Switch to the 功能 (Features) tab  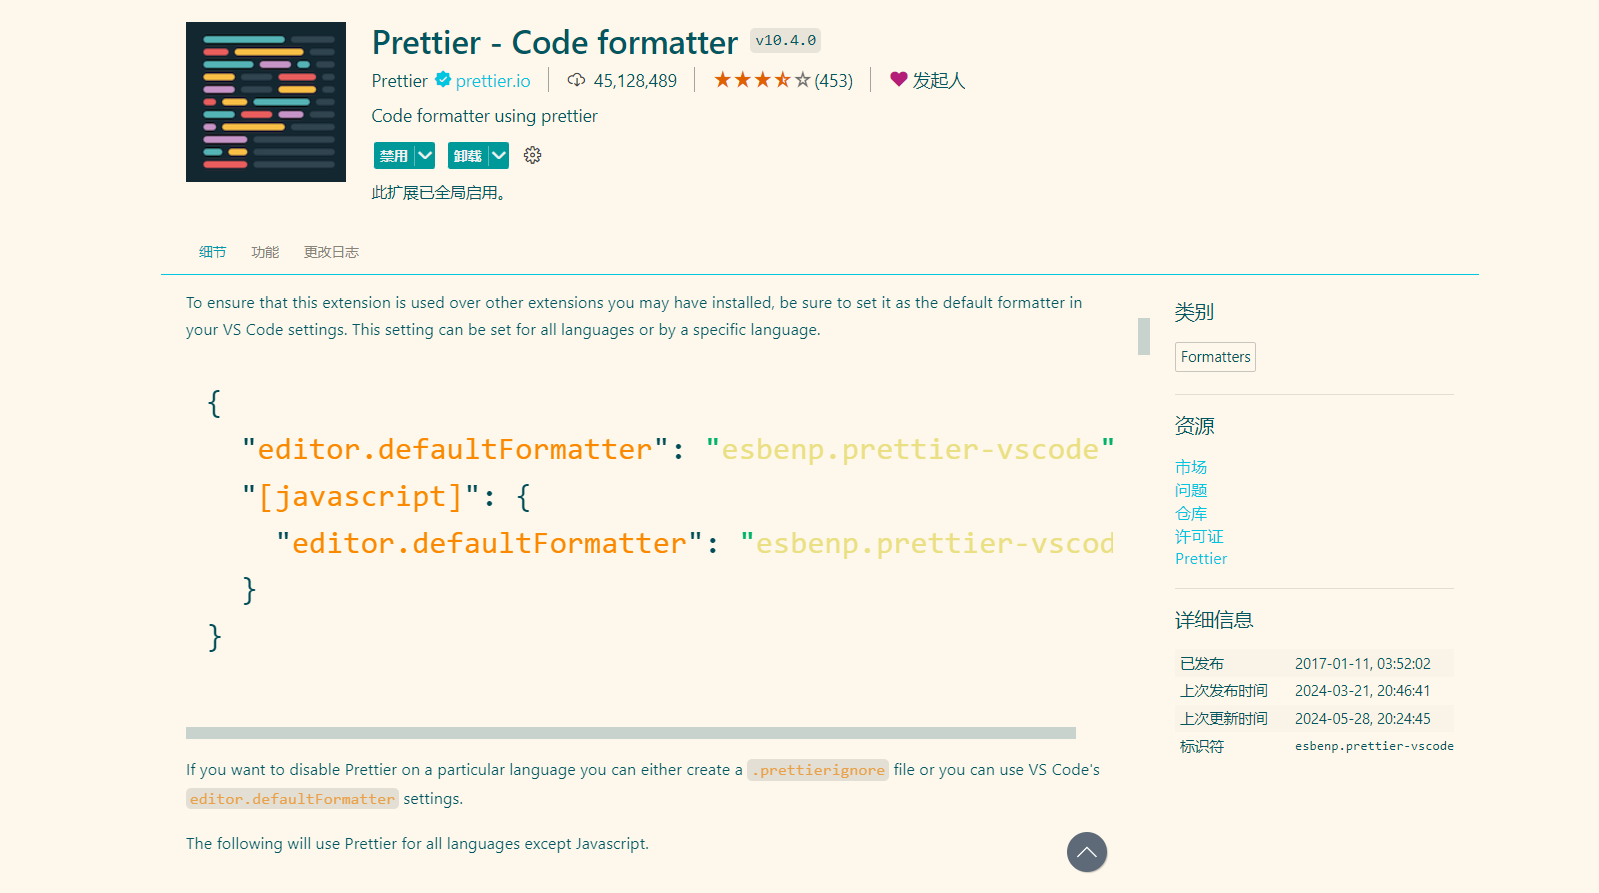(x=265, y=252)
